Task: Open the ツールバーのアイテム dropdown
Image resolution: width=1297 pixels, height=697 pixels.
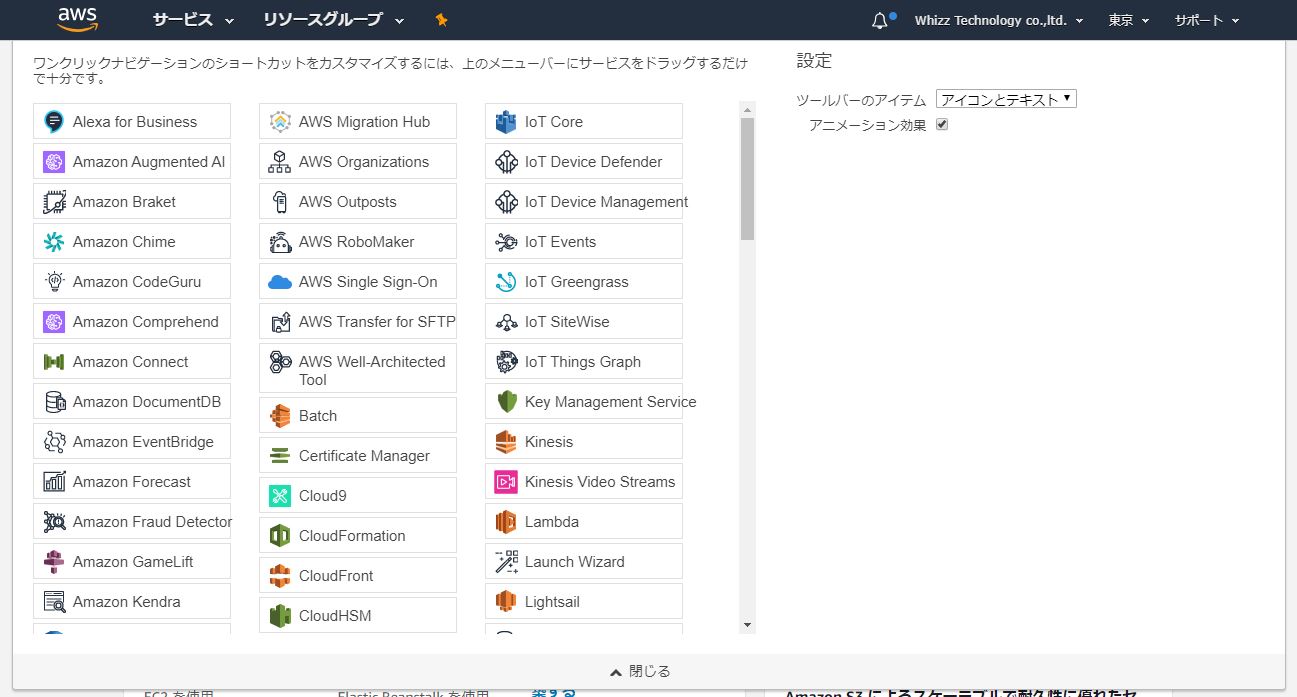Action: [x=1004, y=98]
